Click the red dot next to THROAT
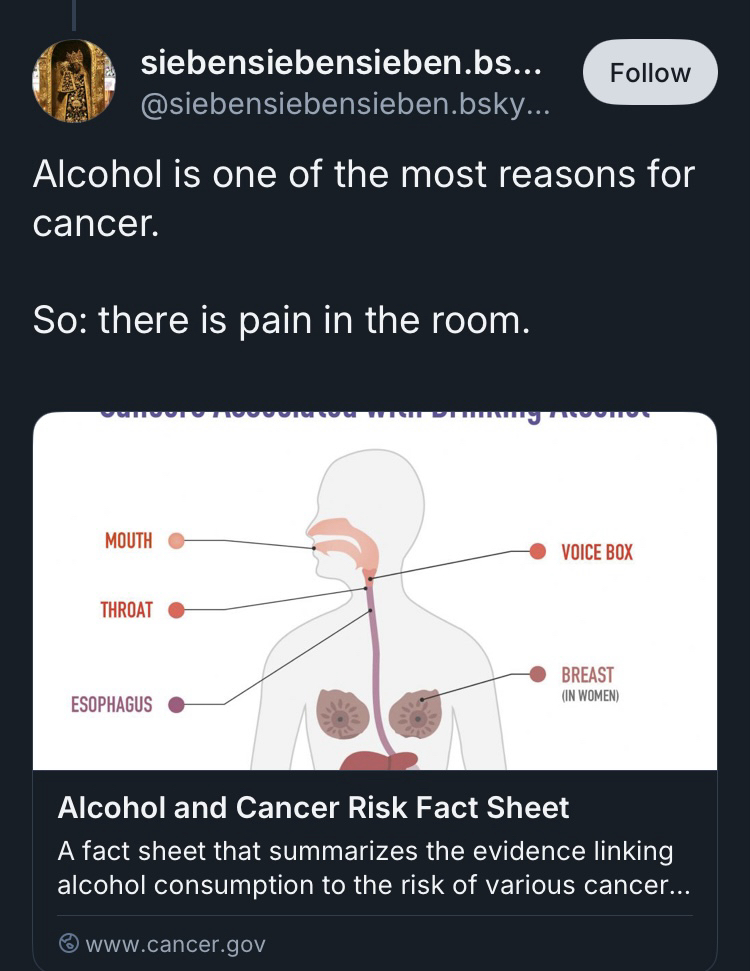Screen dimensions: 750x971 point(176,609)
